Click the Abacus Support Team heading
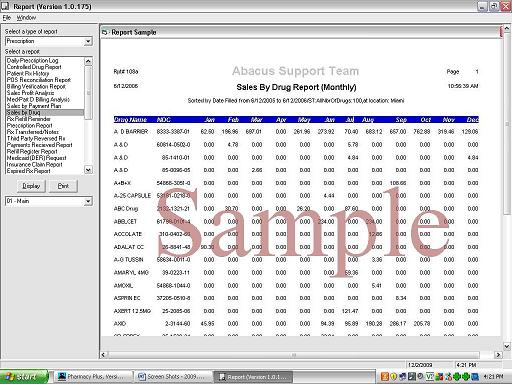The height and width of the screenshot is (384, 512). coord(296,71)
